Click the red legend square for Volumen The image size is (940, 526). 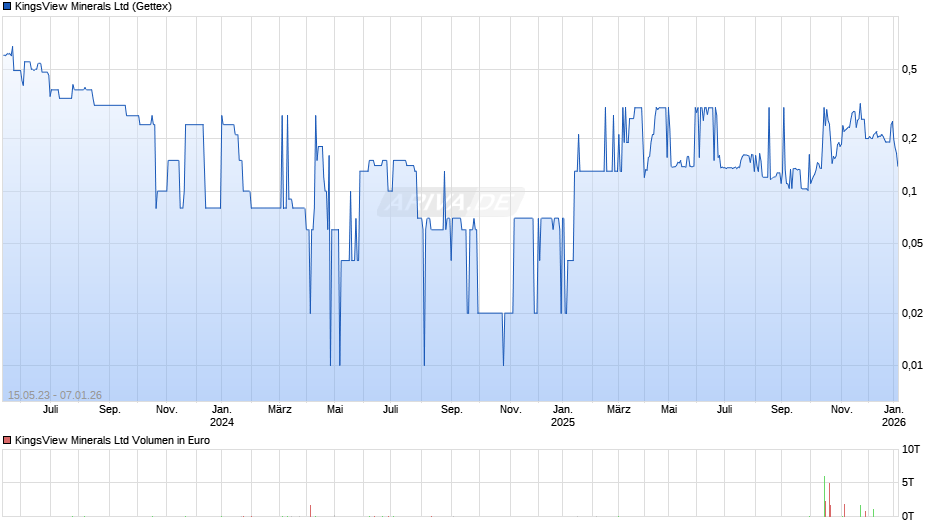click(x=7, y=440)
